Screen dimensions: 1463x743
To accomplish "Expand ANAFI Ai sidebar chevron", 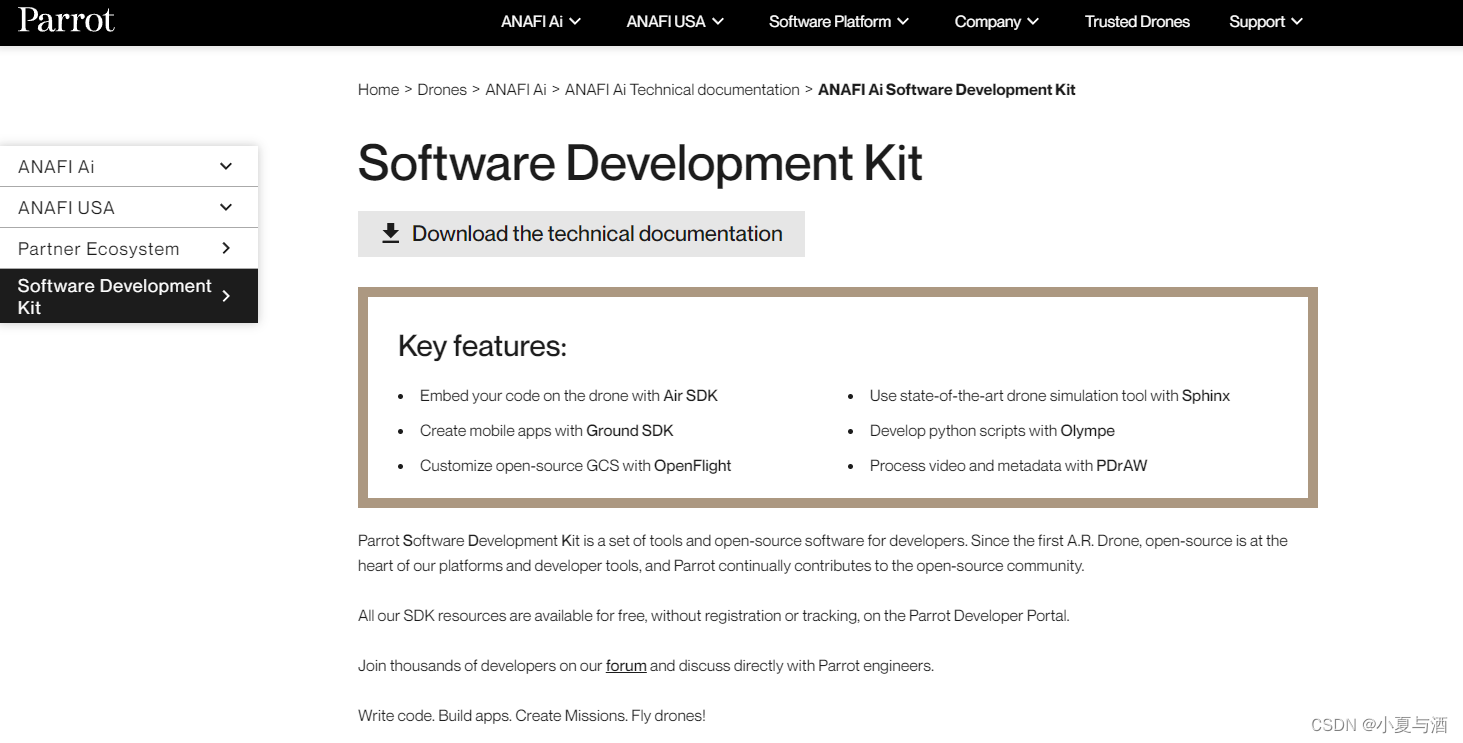I will pyautogui.click(x=226, y=166).
